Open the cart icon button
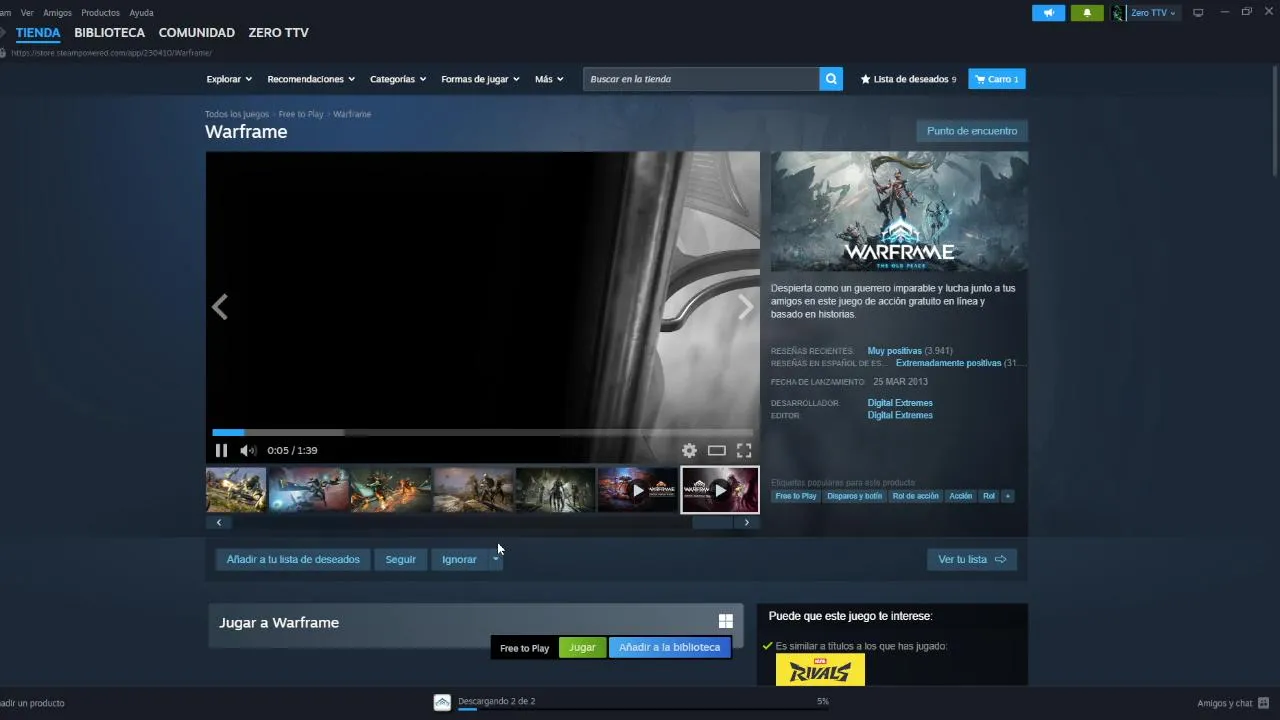This screenshot has width=1280, height=720. coord(997,79)
